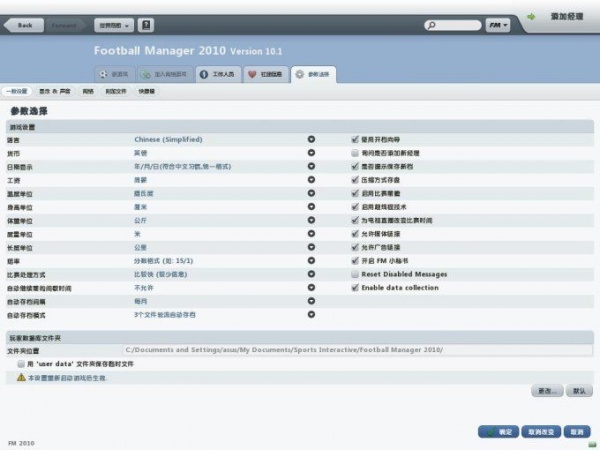
Task: Click the gear icon on the preferences tab
Action: tap(300, 74)
